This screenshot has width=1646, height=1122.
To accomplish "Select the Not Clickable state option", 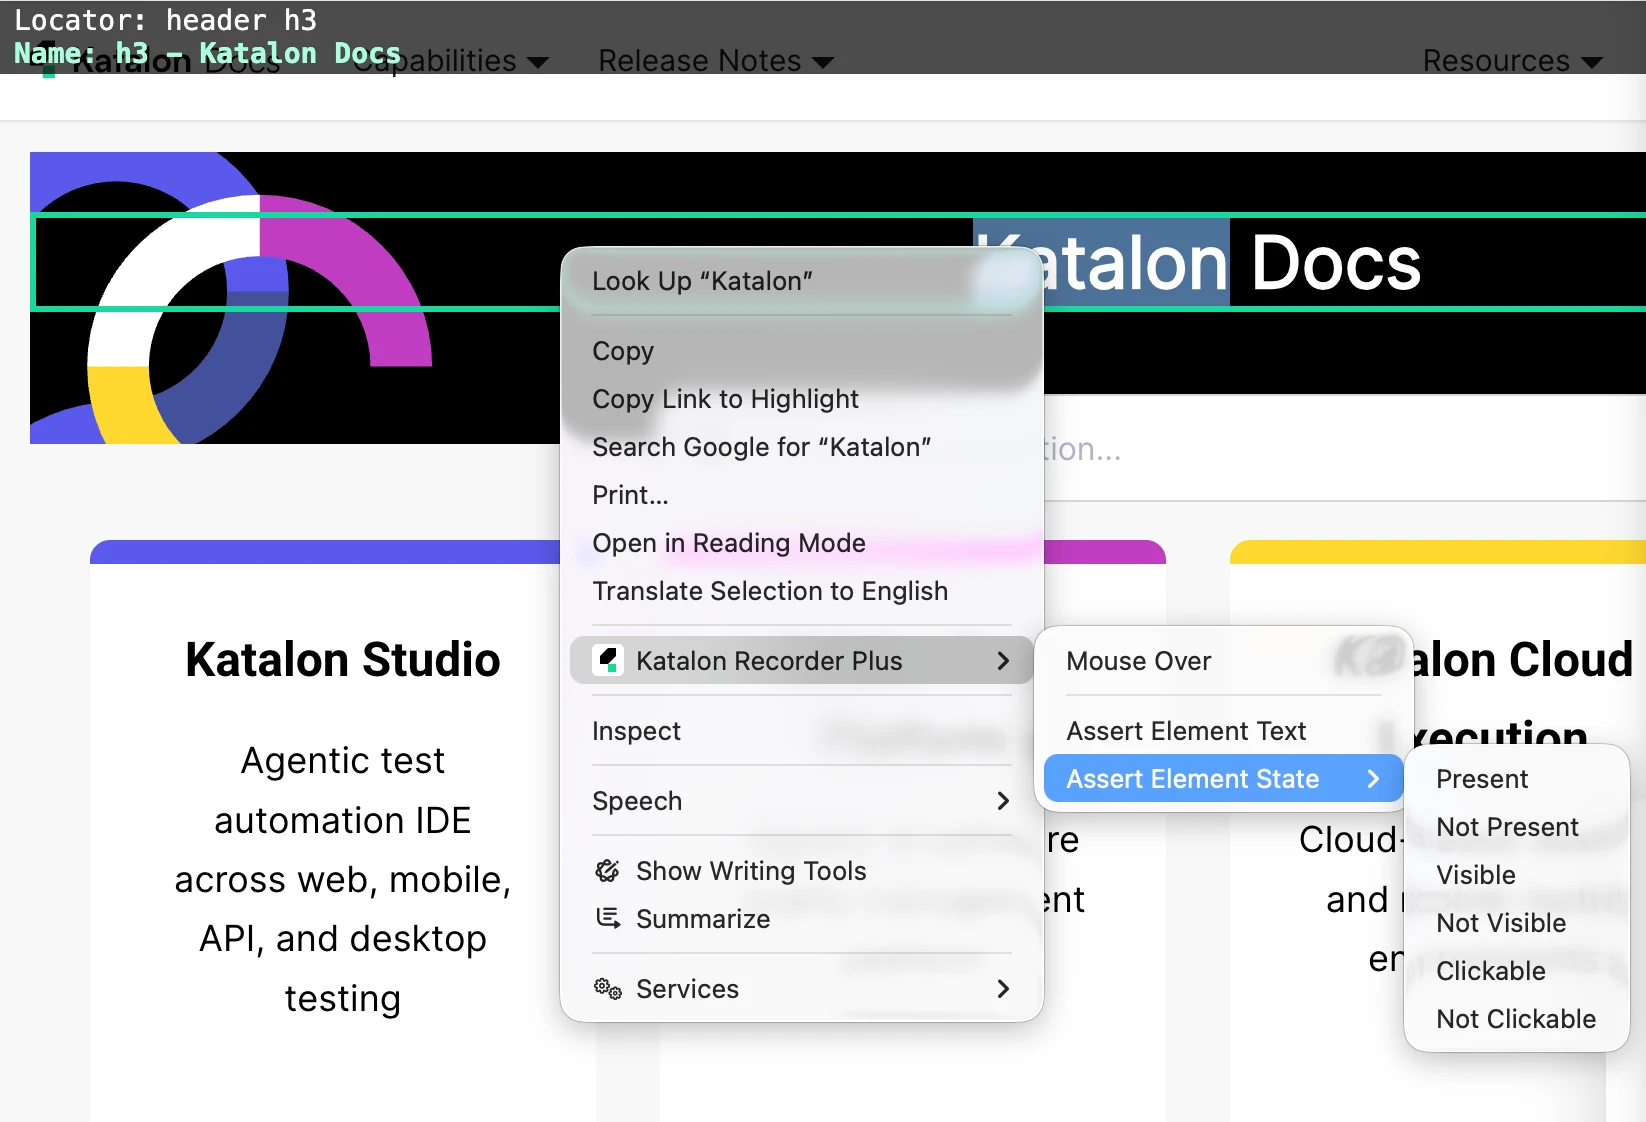I will tap(1517, 1019).
